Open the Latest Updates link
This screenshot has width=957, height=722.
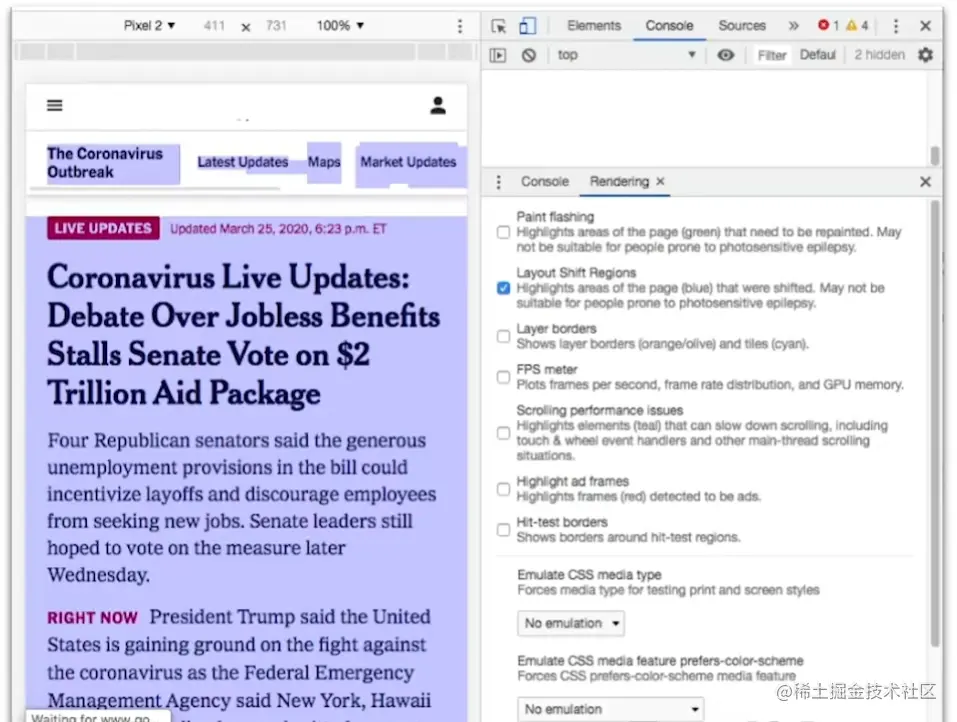click(242, 162)
